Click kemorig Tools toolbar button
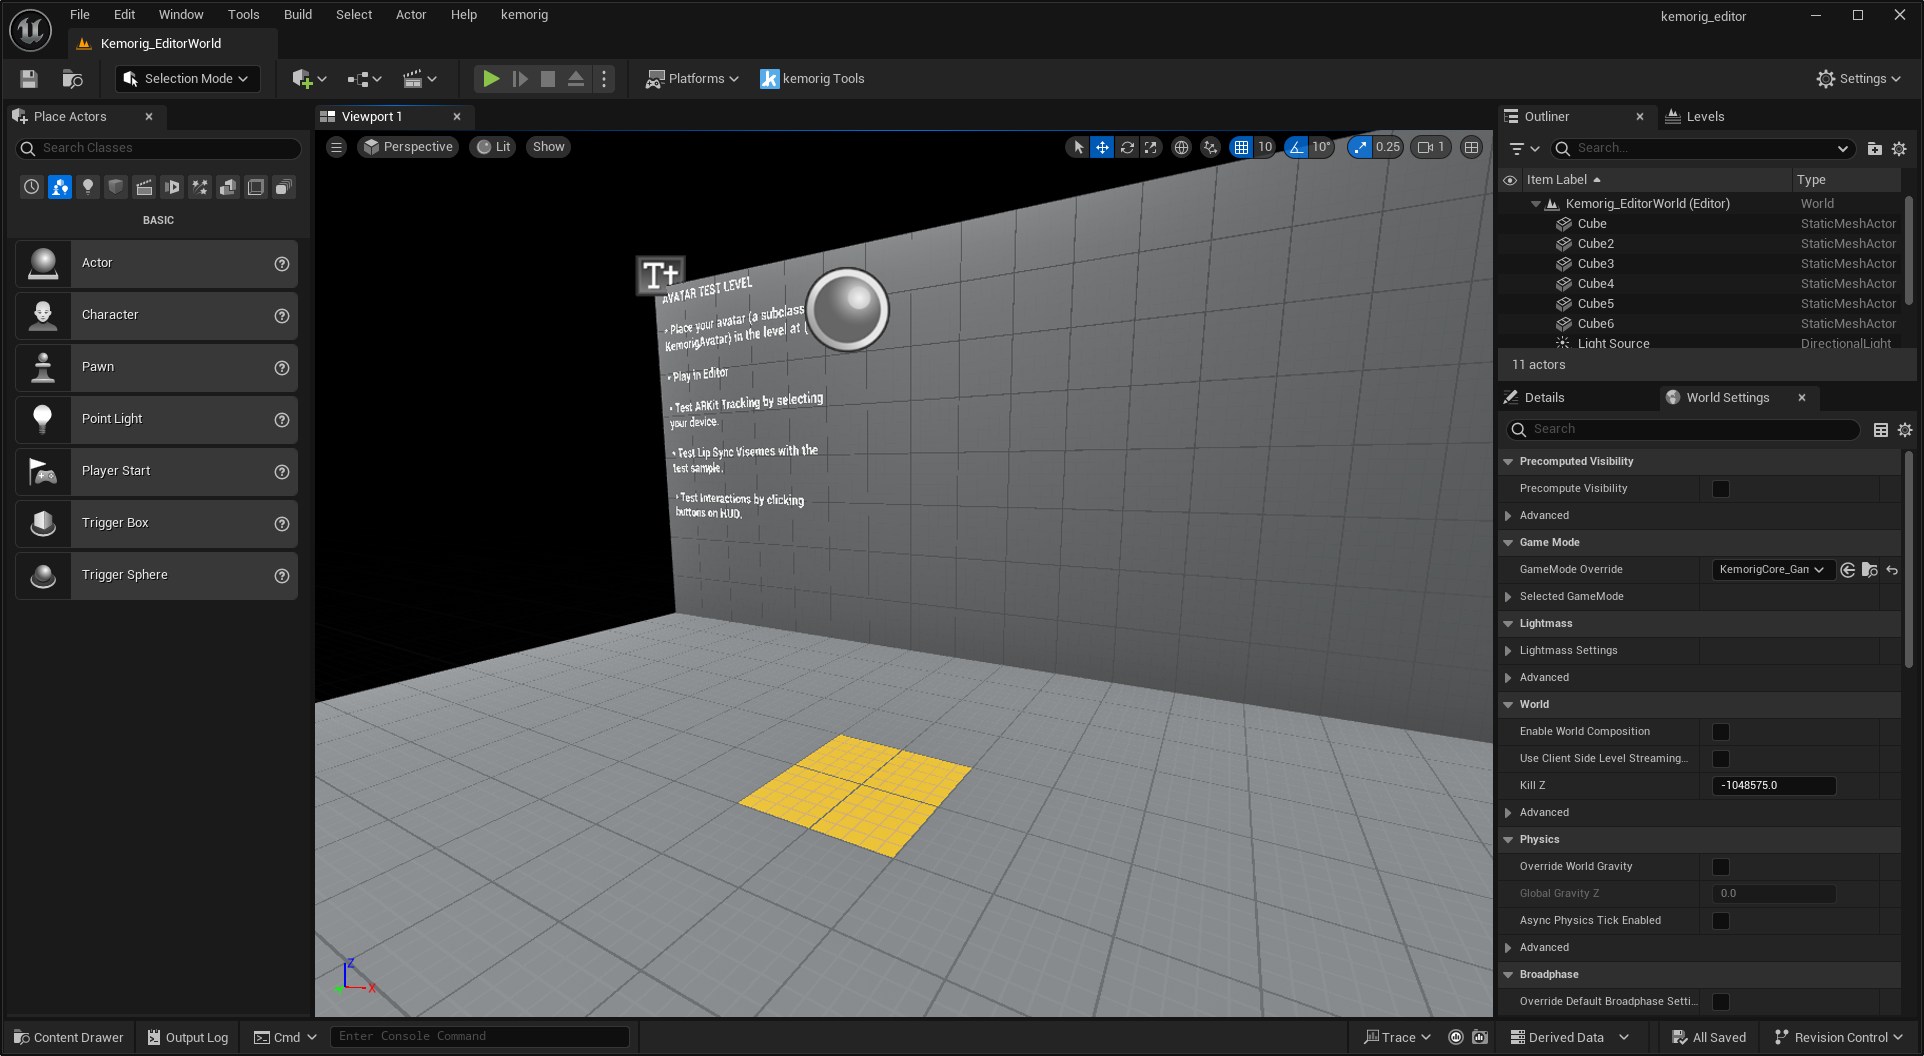The image size is (1924, 1056). pos(812,79)
